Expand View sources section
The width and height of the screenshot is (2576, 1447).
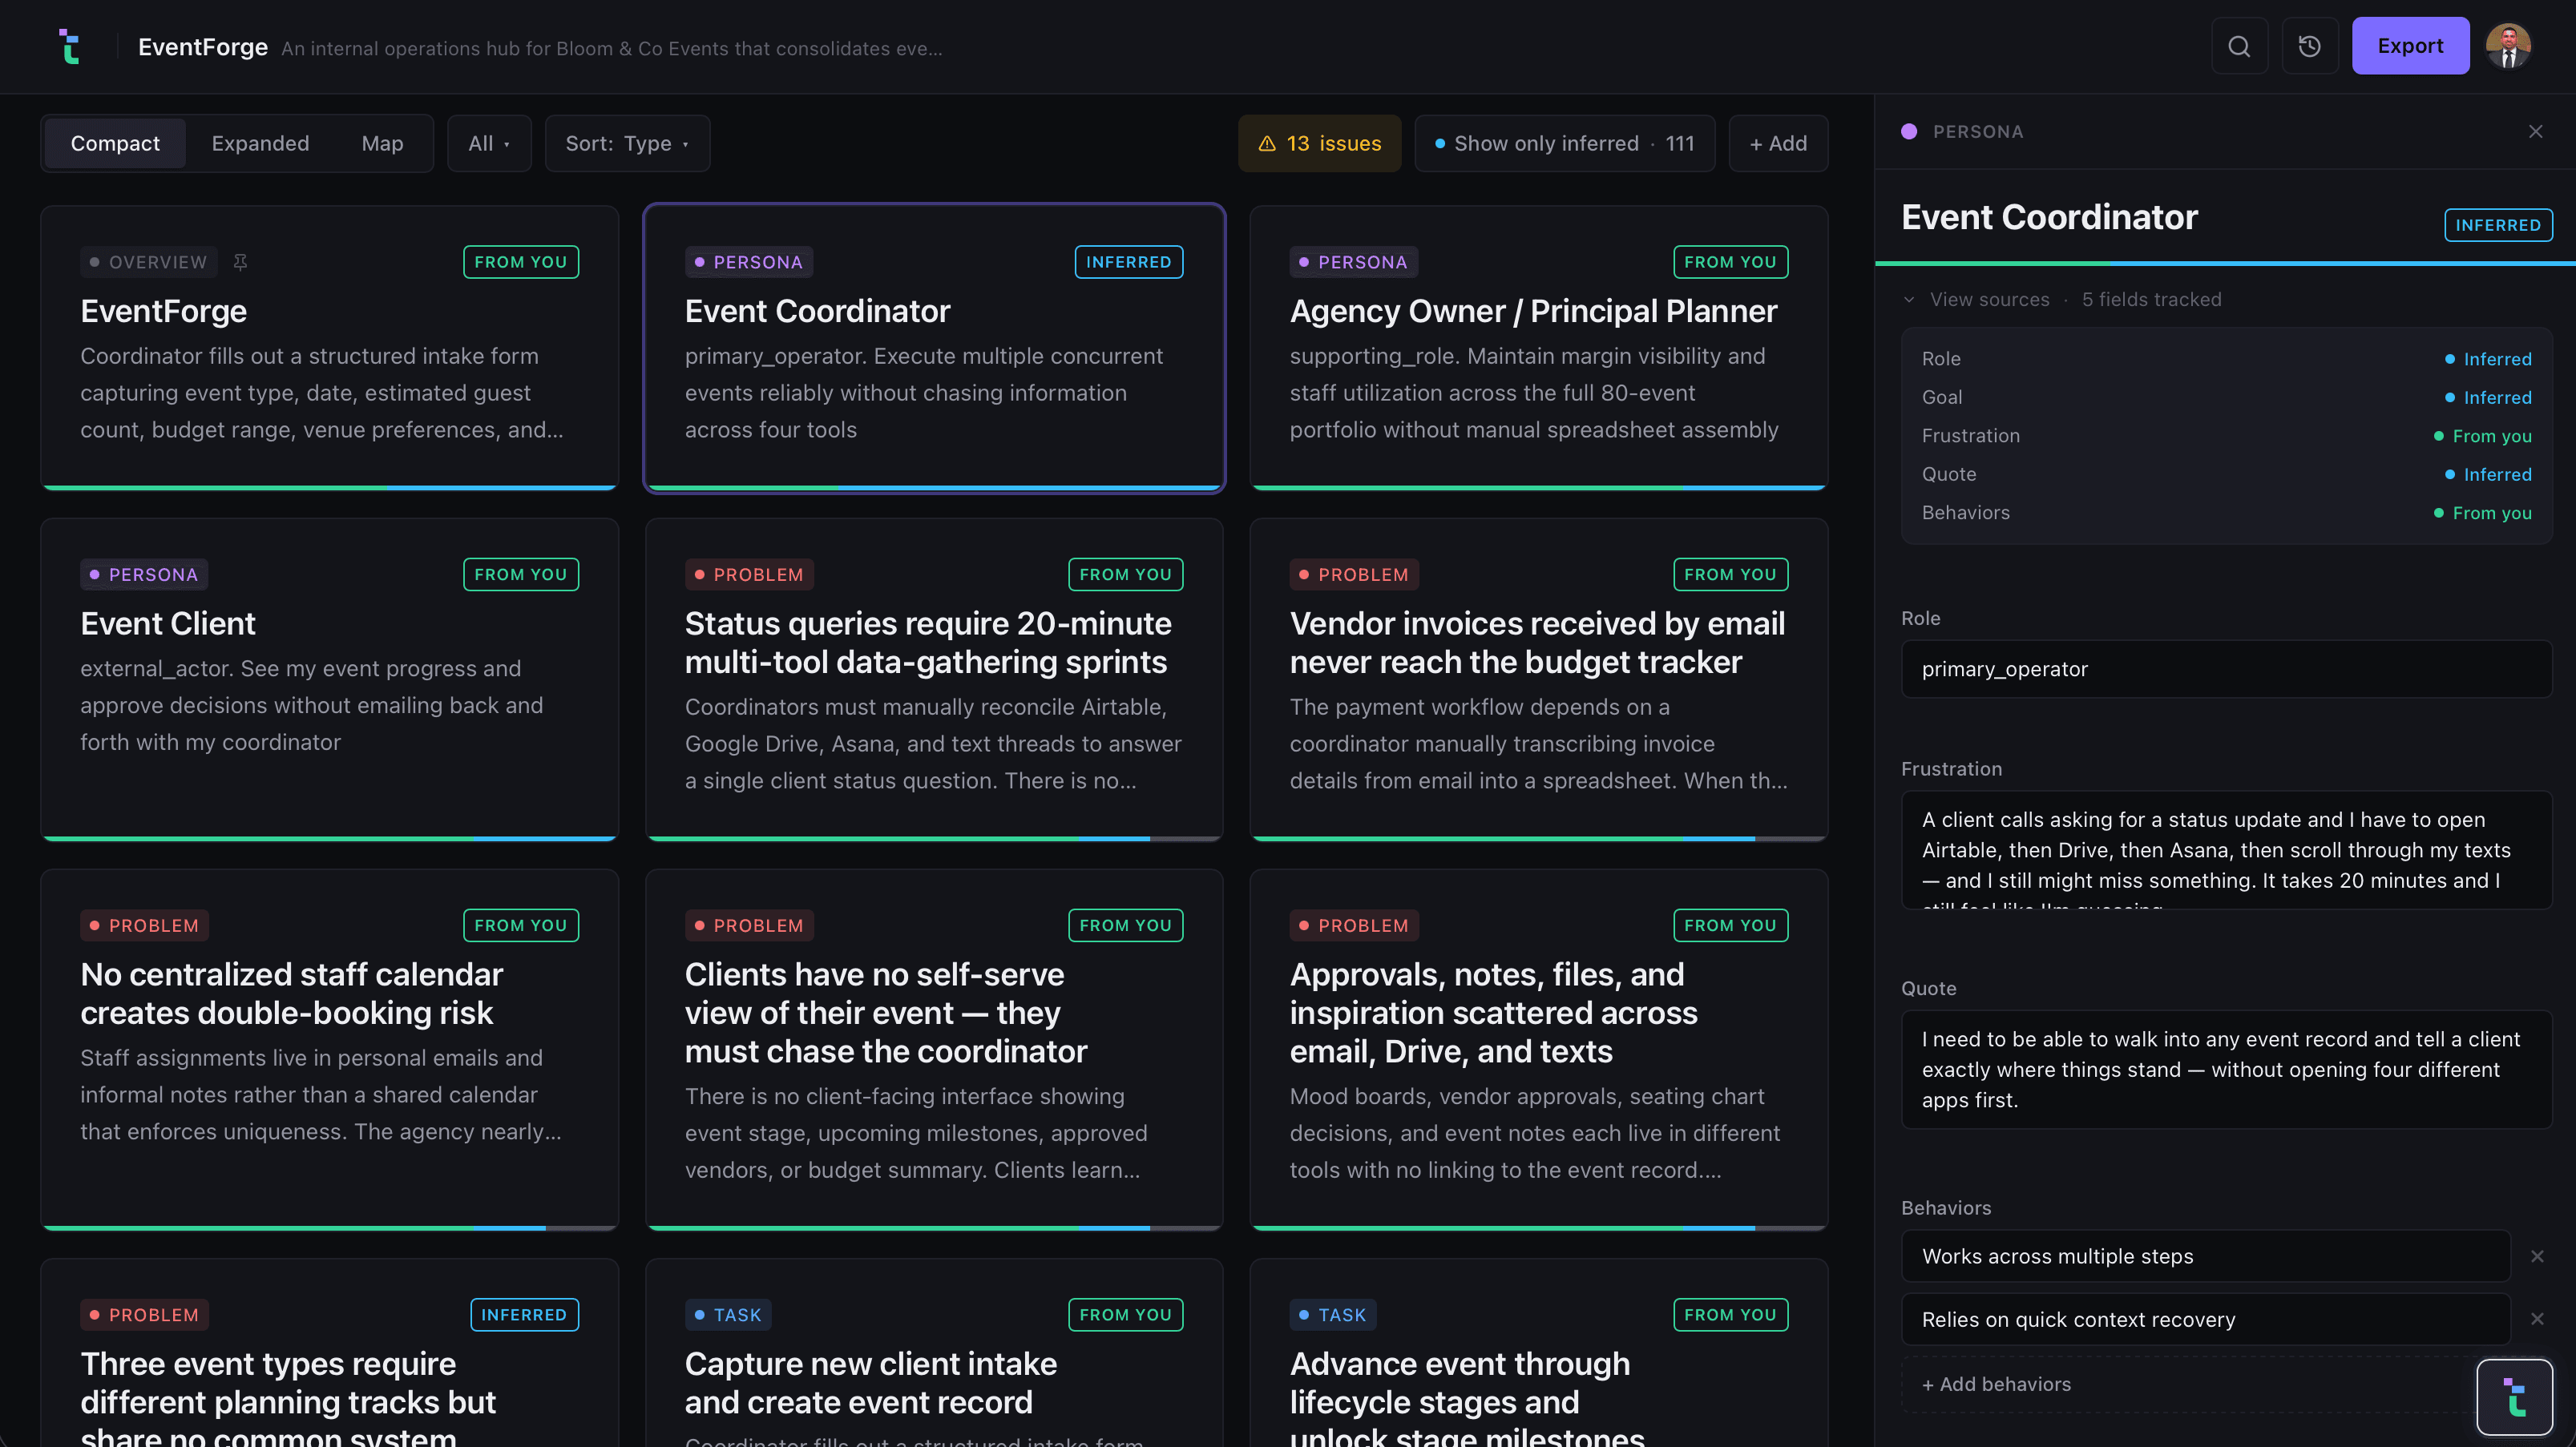point(1976,299)
